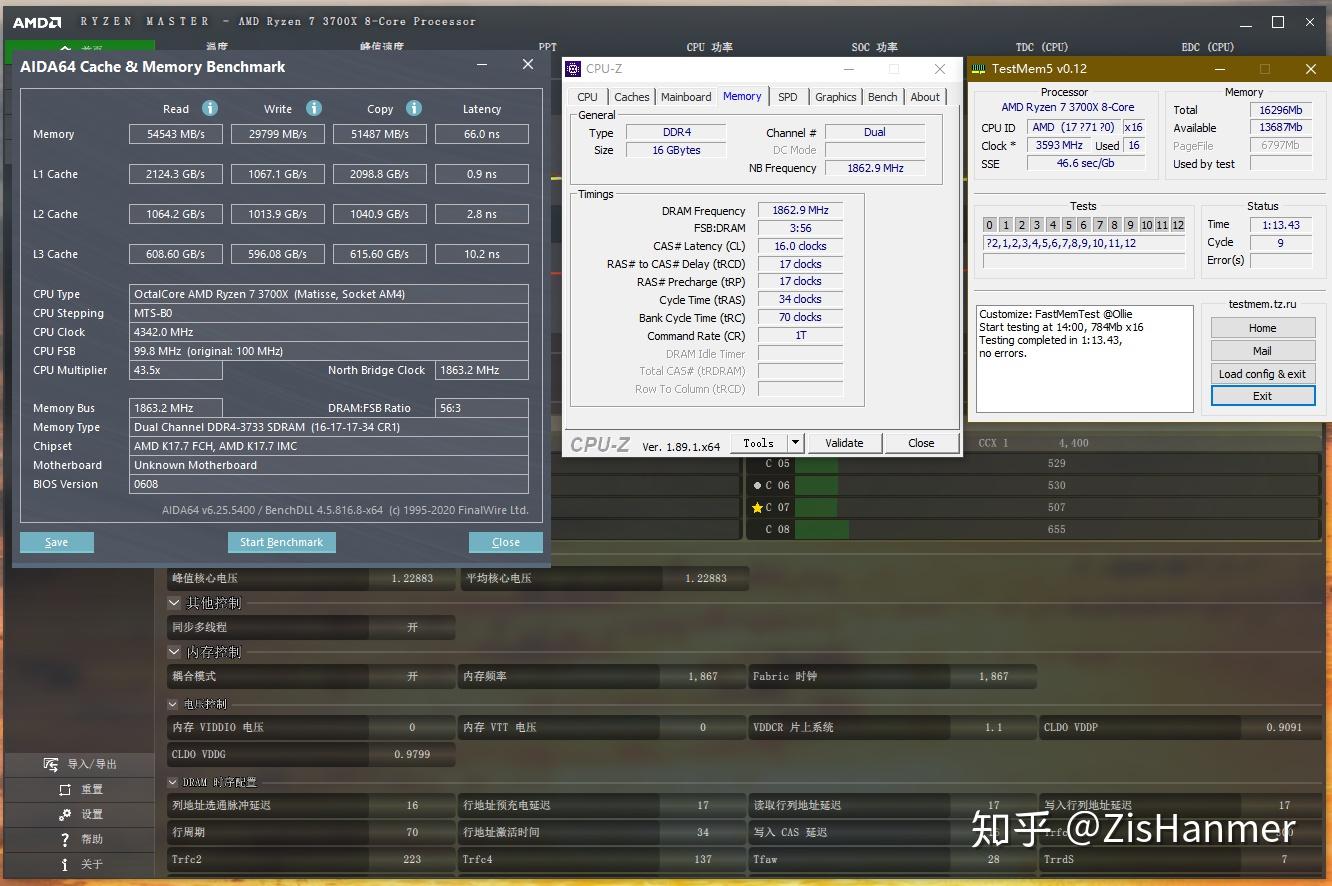Click the 内存频率 value 1,867
This screenshot has height=886, width=1332.
tap(702, 676)
